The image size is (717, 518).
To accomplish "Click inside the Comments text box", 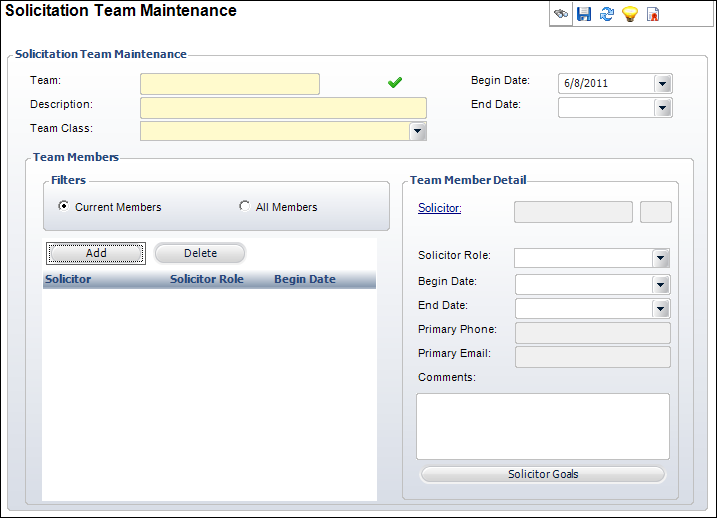I will [x=542, y=425].
